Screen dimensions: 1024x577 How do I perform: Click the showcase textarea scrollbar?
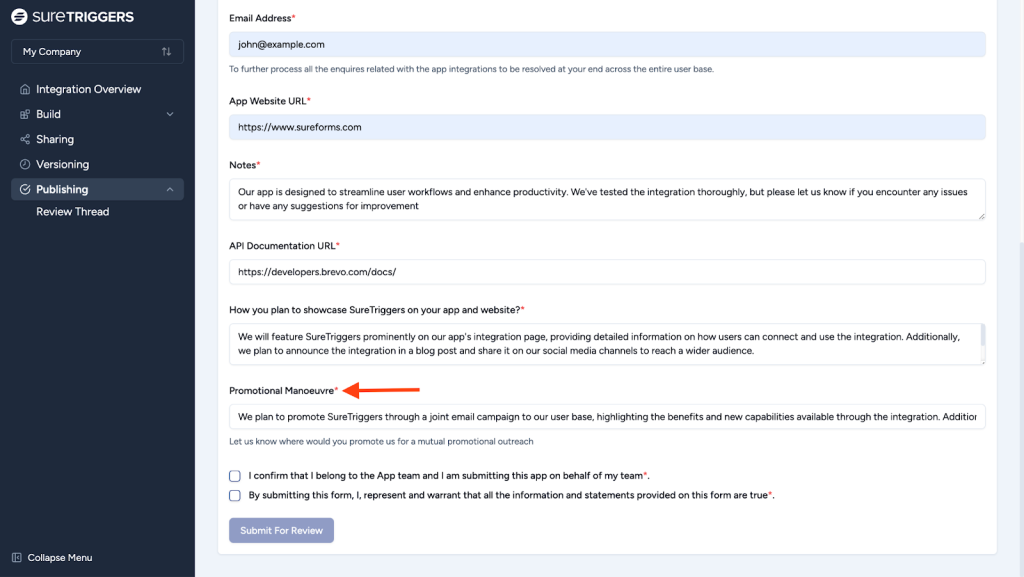(x=982, y=338)
